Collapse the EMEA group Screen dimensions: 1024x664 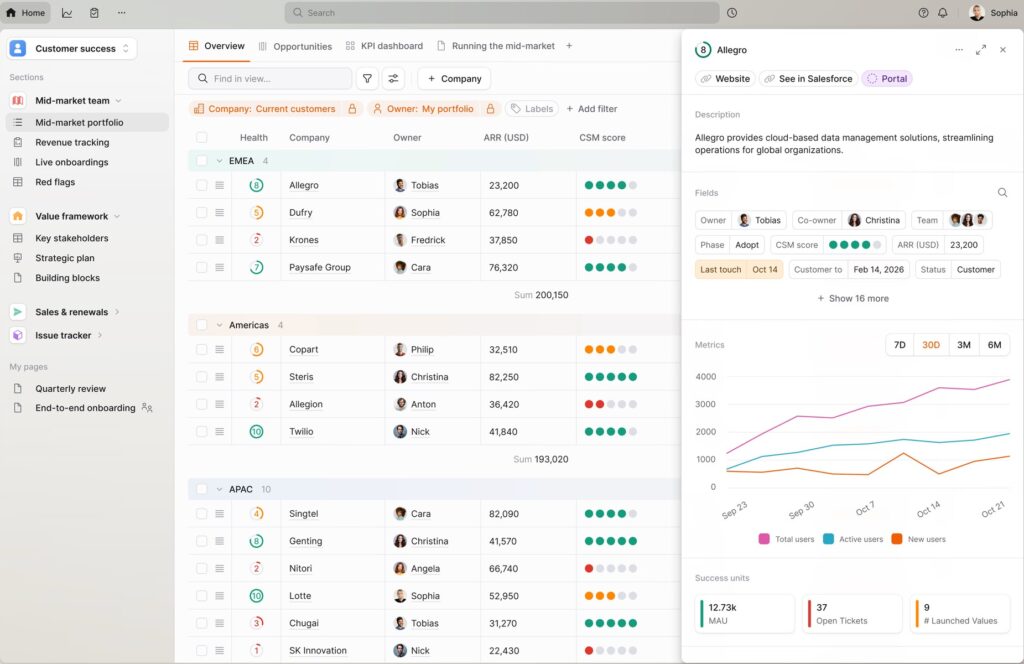[x=219, y=161]
